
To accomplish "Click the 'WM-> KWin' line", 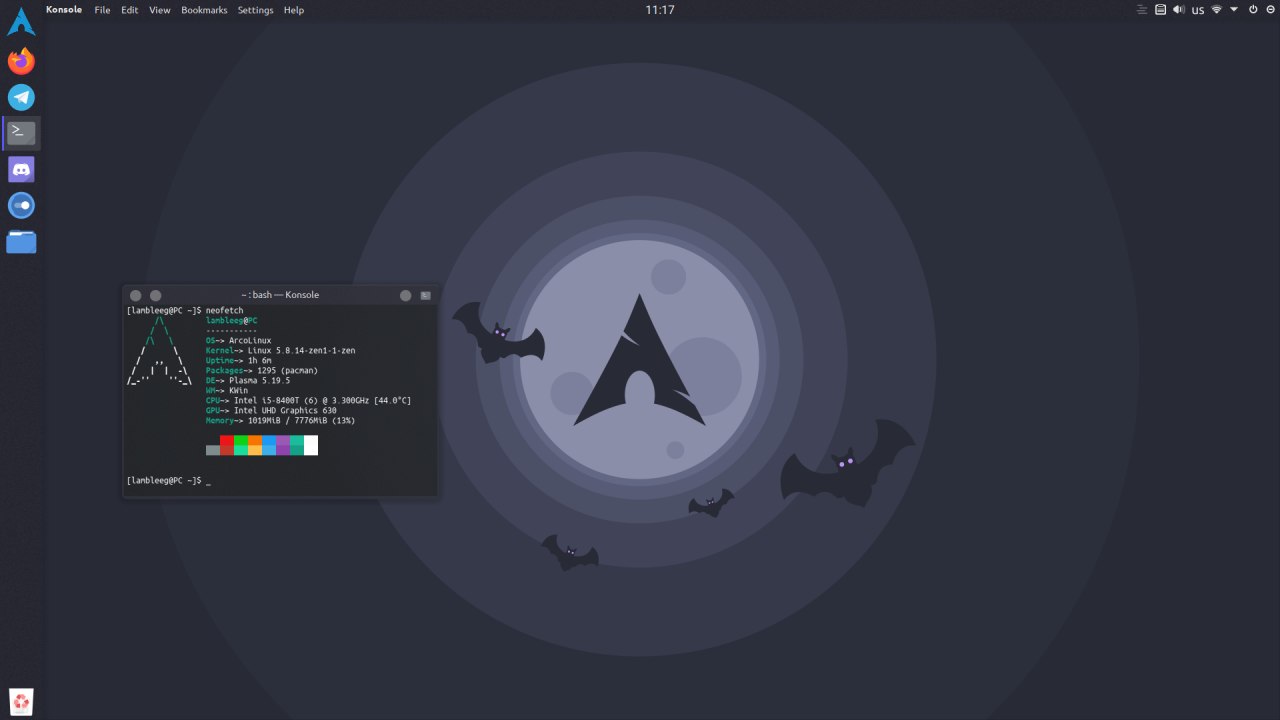I will pos(227,391).
